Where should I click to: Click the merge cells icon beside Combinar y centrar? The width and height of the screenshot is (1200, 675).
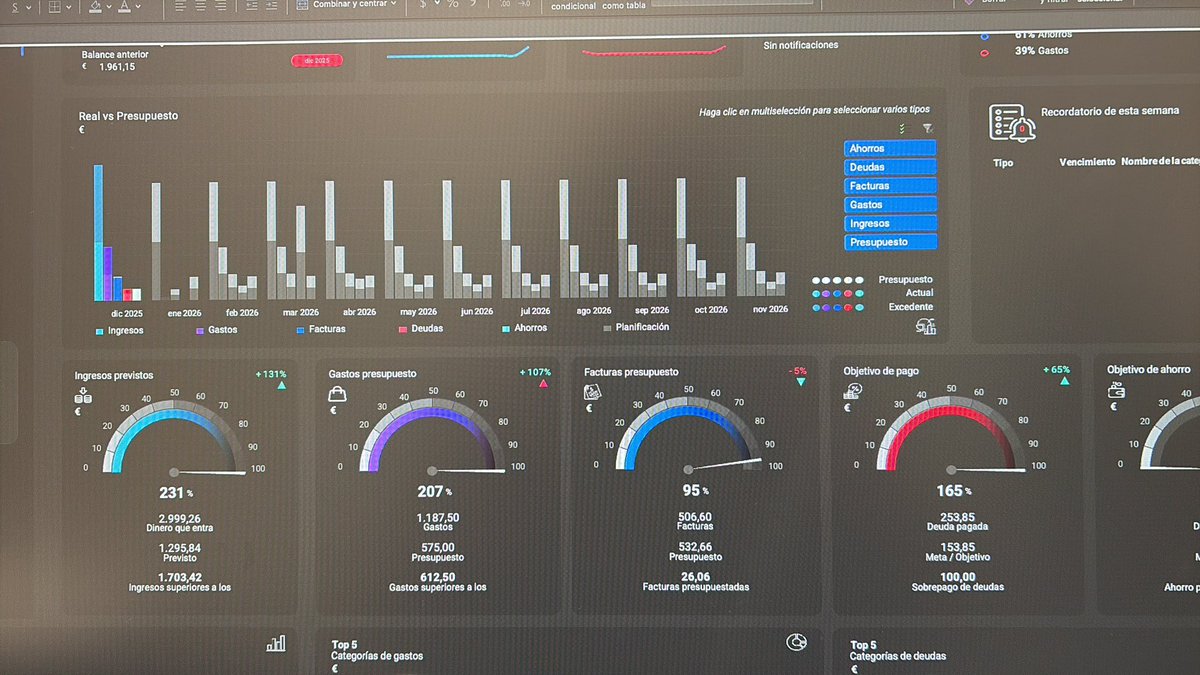tap(302, 4)
